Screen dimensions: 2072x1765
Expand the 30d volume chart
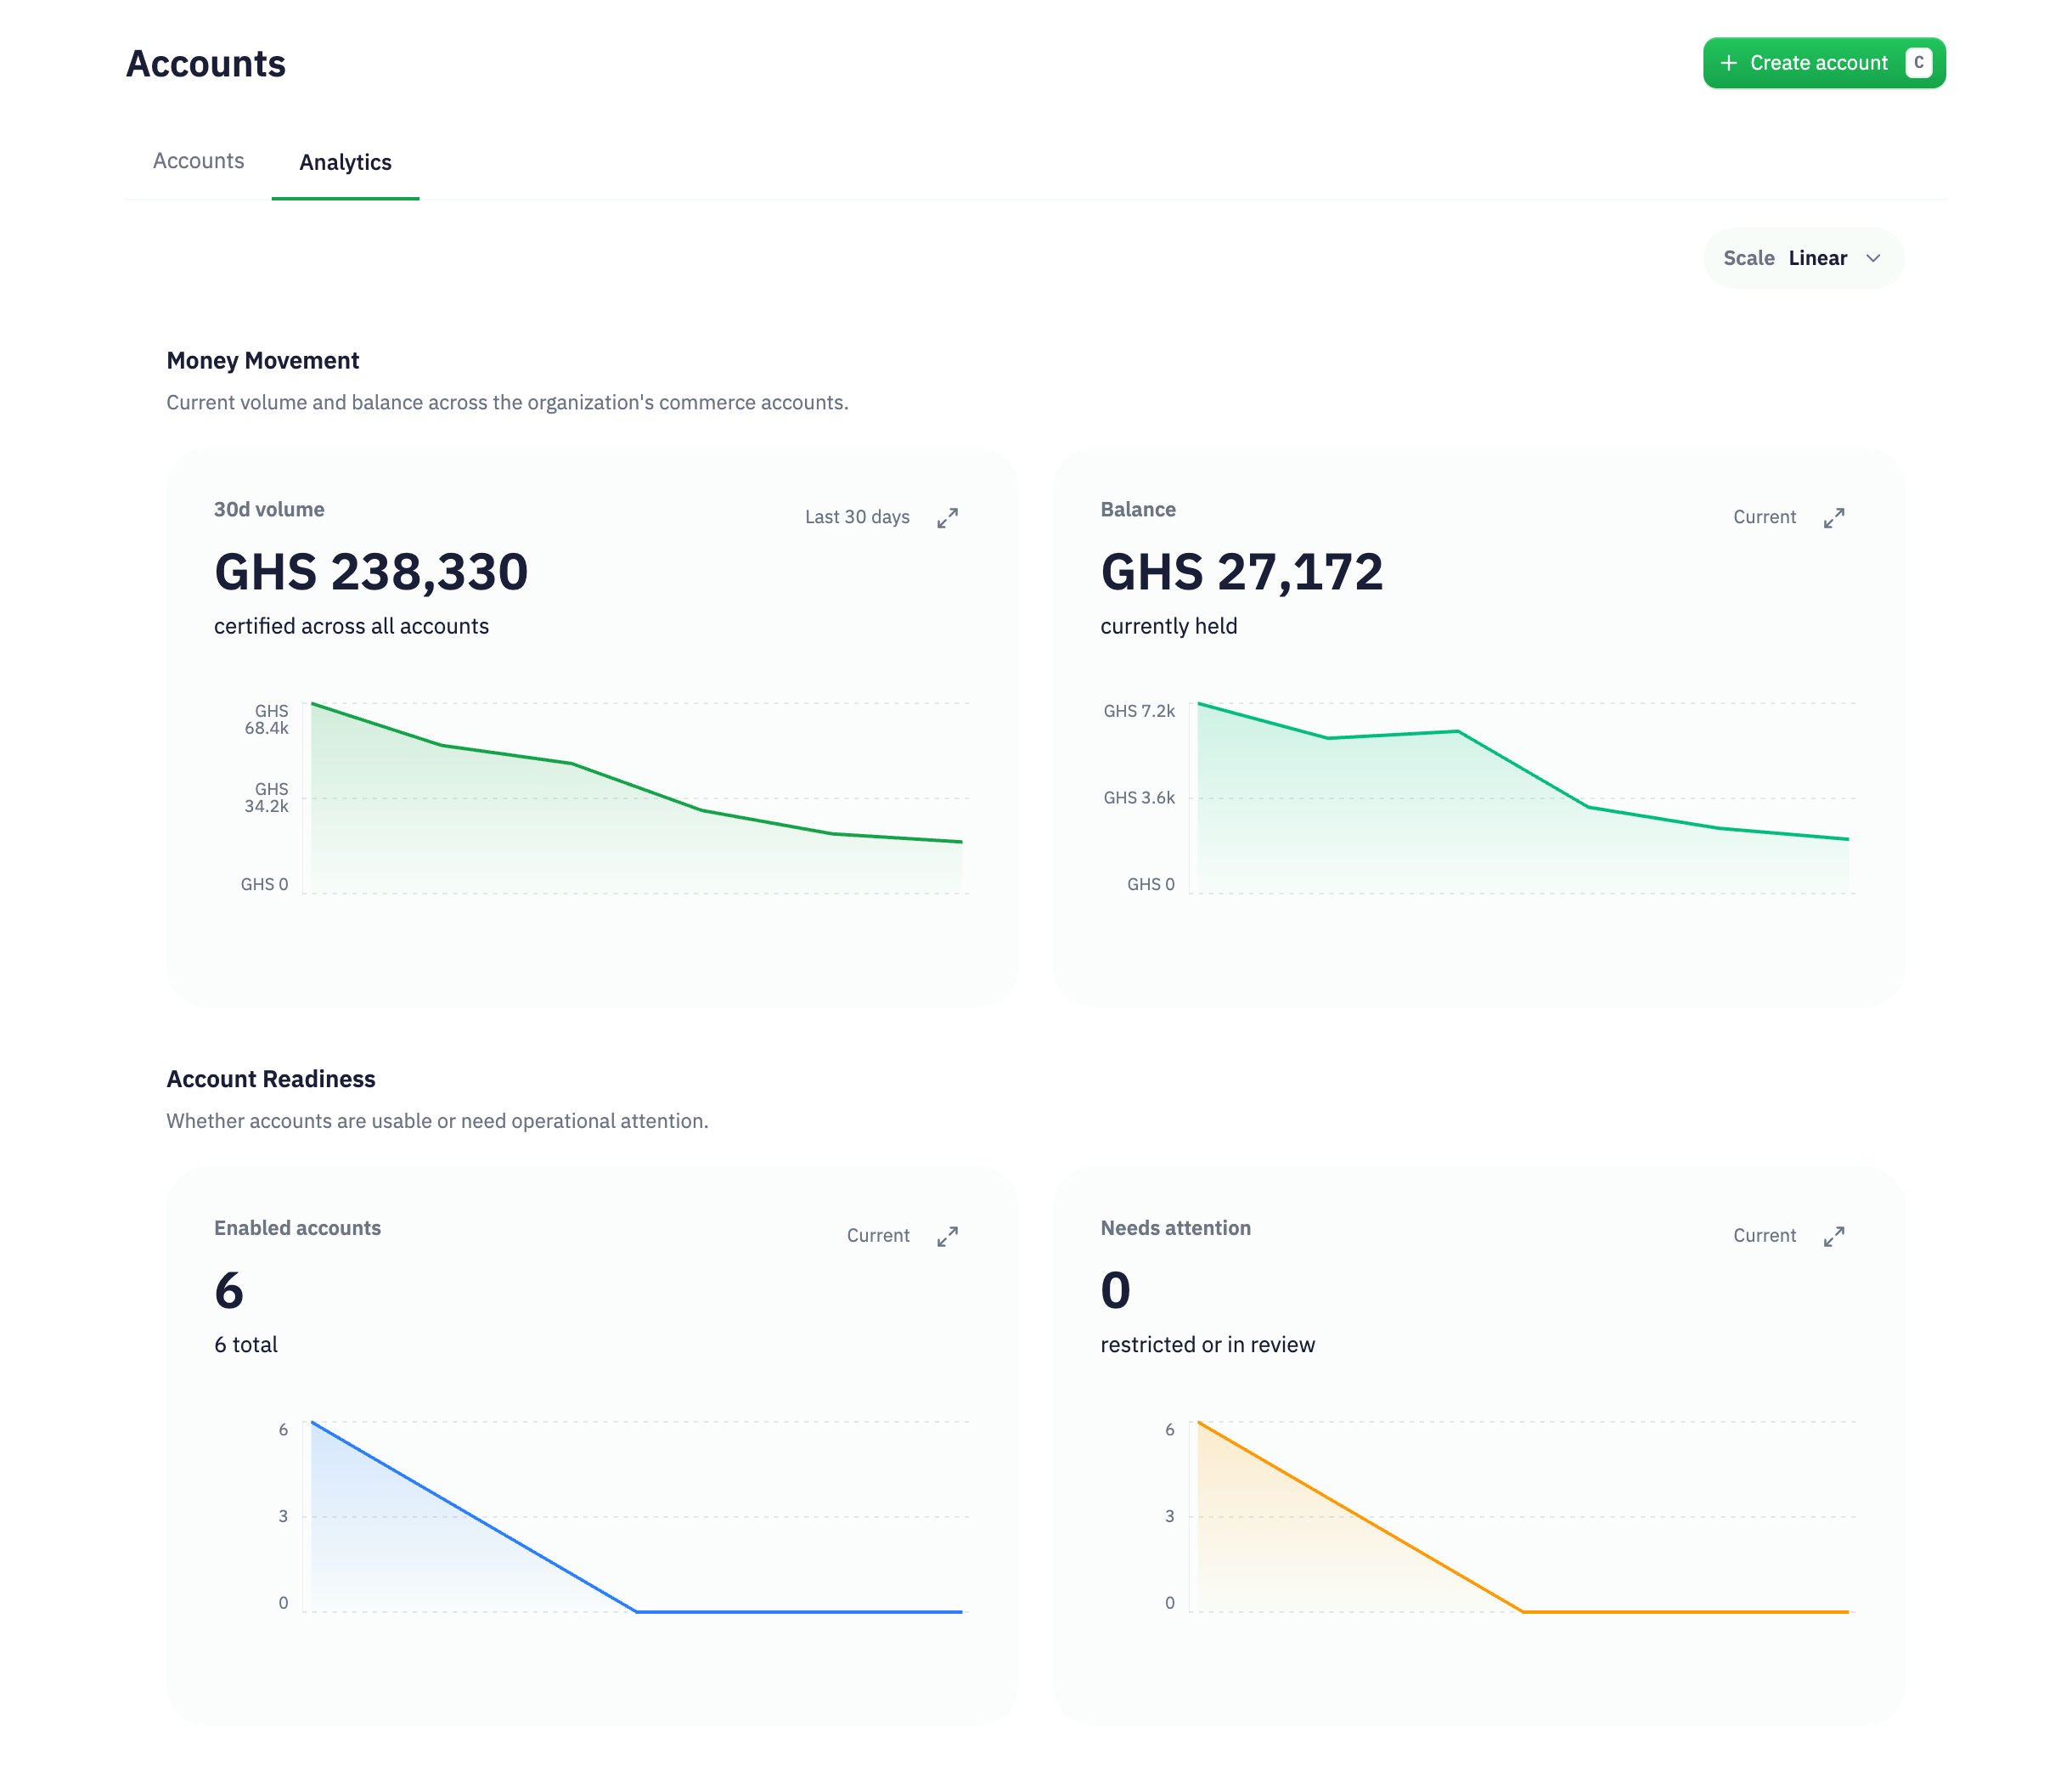click(947, 518)
